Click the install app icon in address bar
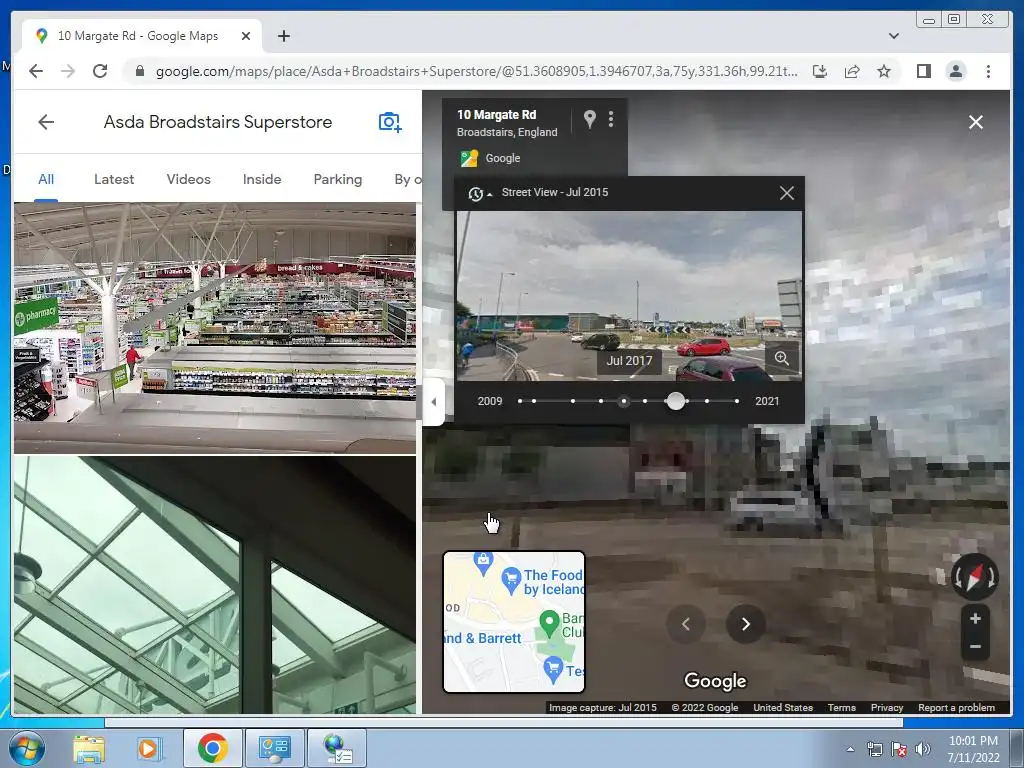 tap(820, 71)
